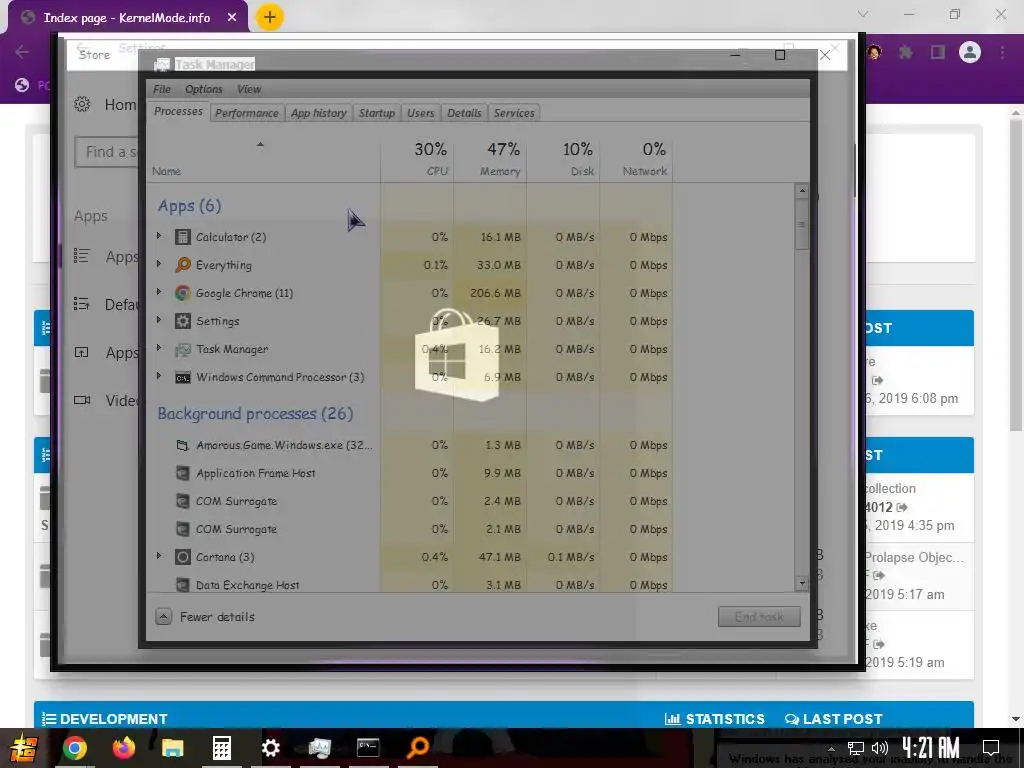The height and width of the screenshot is (768, 1024).
Task: Click the Task Manager scrollbar up arrow
Action: click(x=802, y=191)
